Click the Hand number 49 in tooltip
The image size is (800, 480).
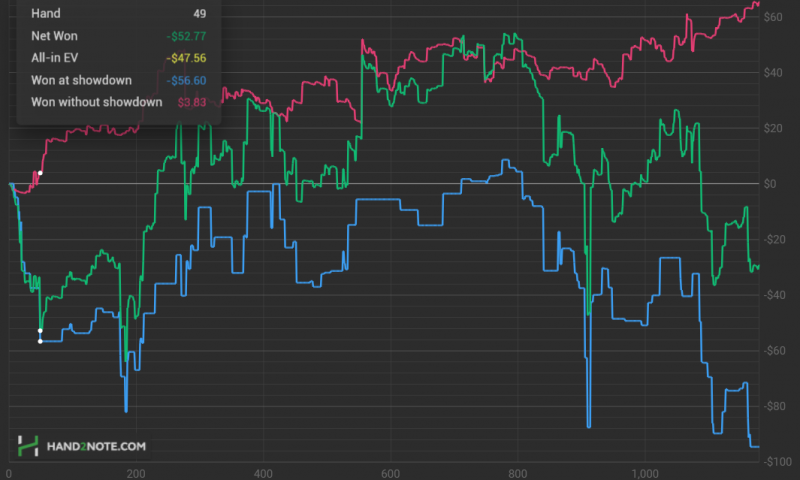coord(199,14)
